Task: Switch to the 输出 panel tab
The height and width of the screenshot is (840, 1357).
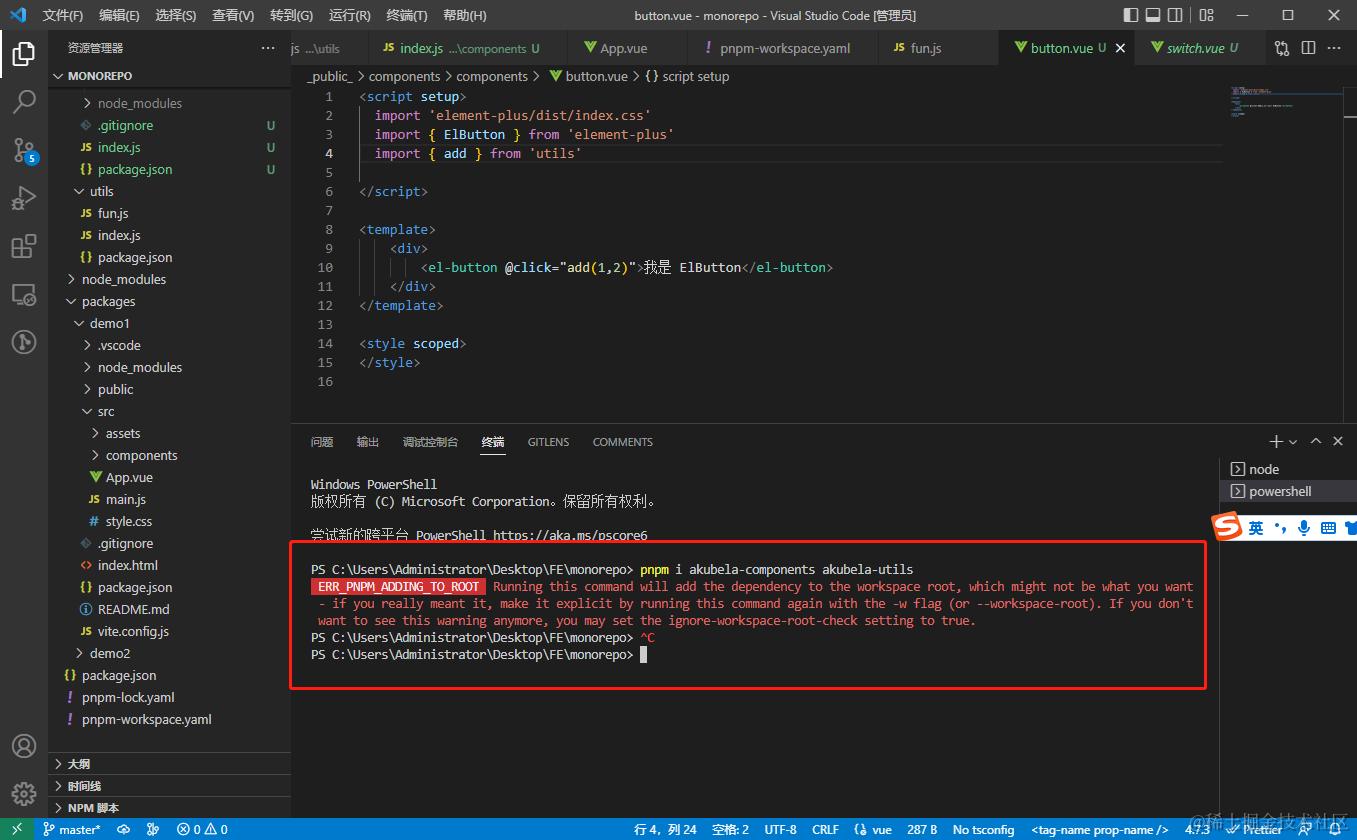Action: [x=368, y=442]
